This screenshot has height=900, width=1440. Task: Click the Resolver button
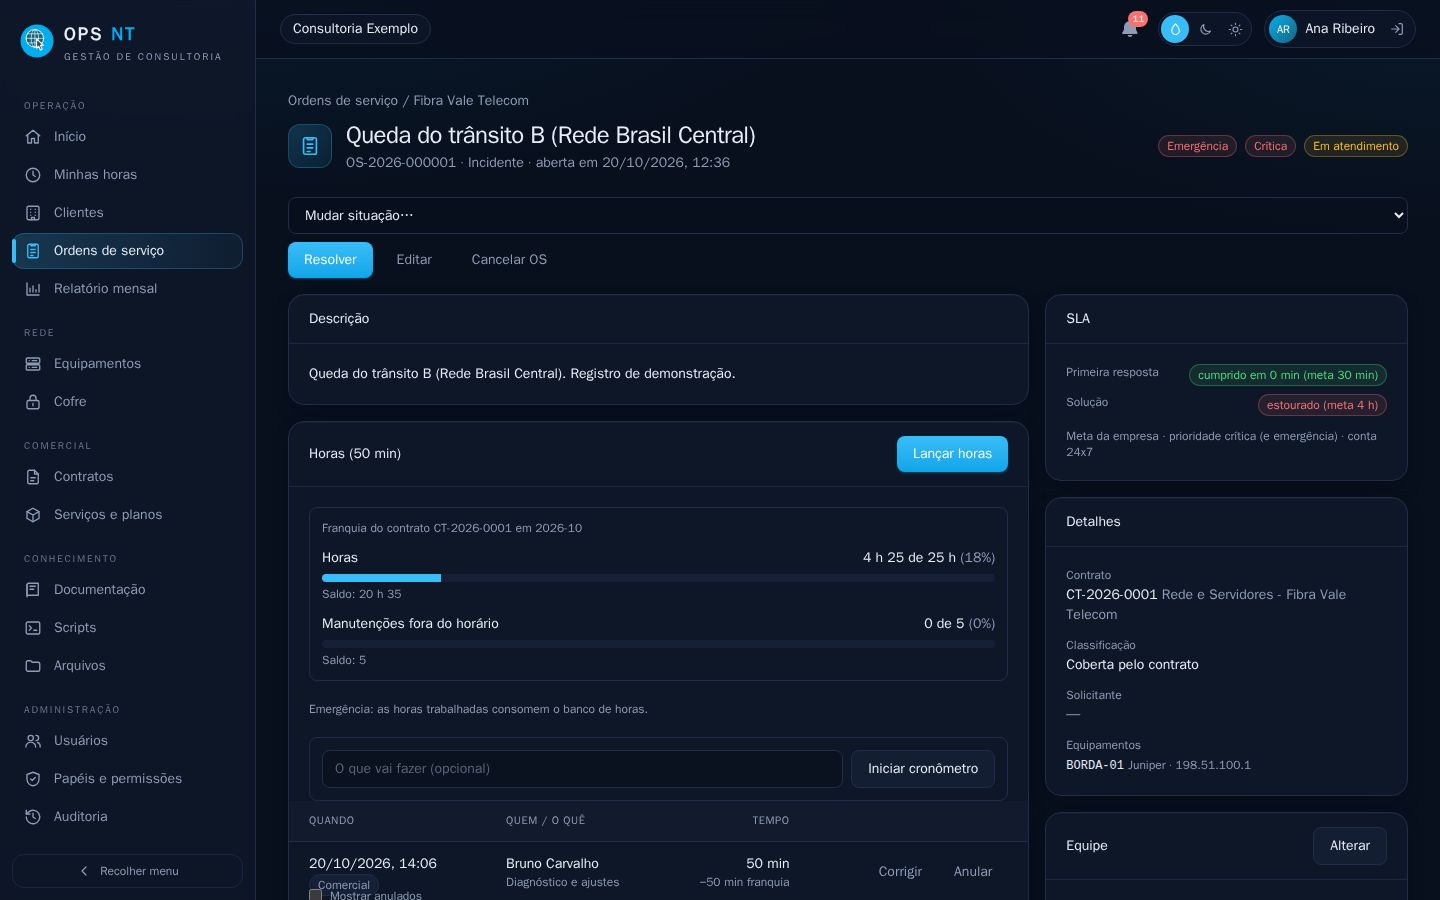(x=330, y=260)
